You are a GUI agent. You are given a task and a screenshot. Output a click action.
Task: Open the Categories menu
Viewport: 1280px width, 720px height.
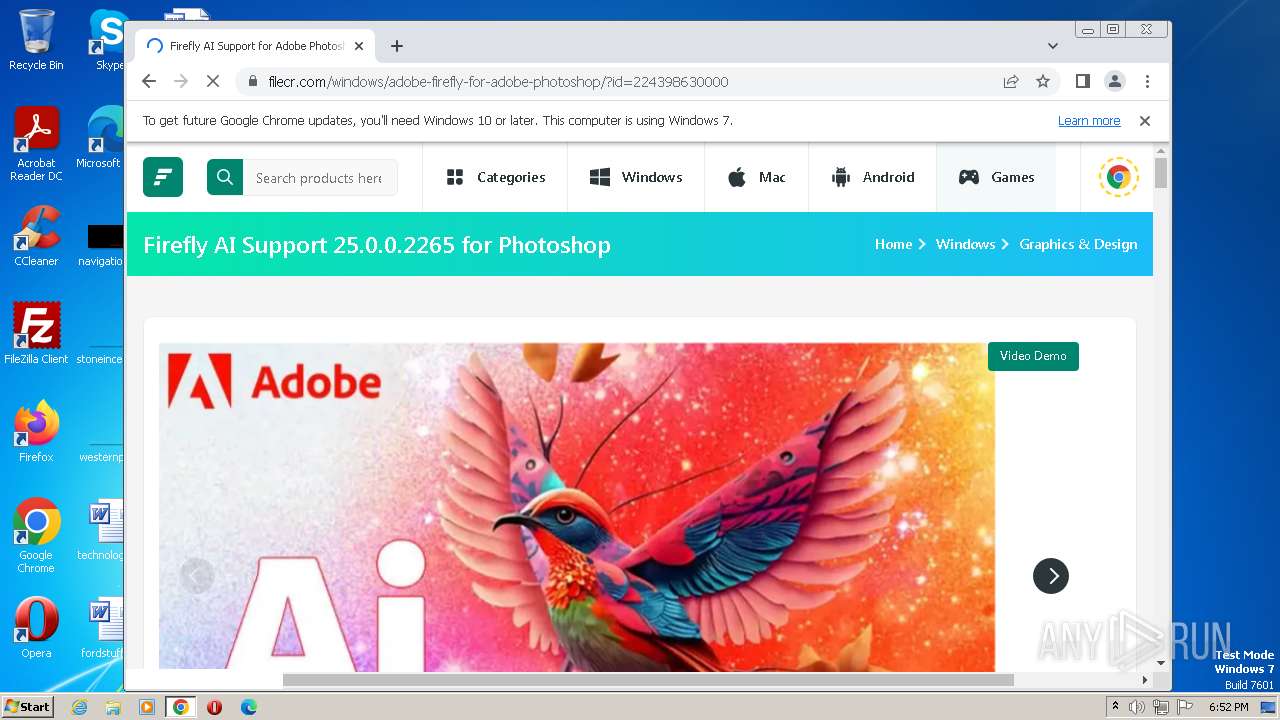coord(495,177)
